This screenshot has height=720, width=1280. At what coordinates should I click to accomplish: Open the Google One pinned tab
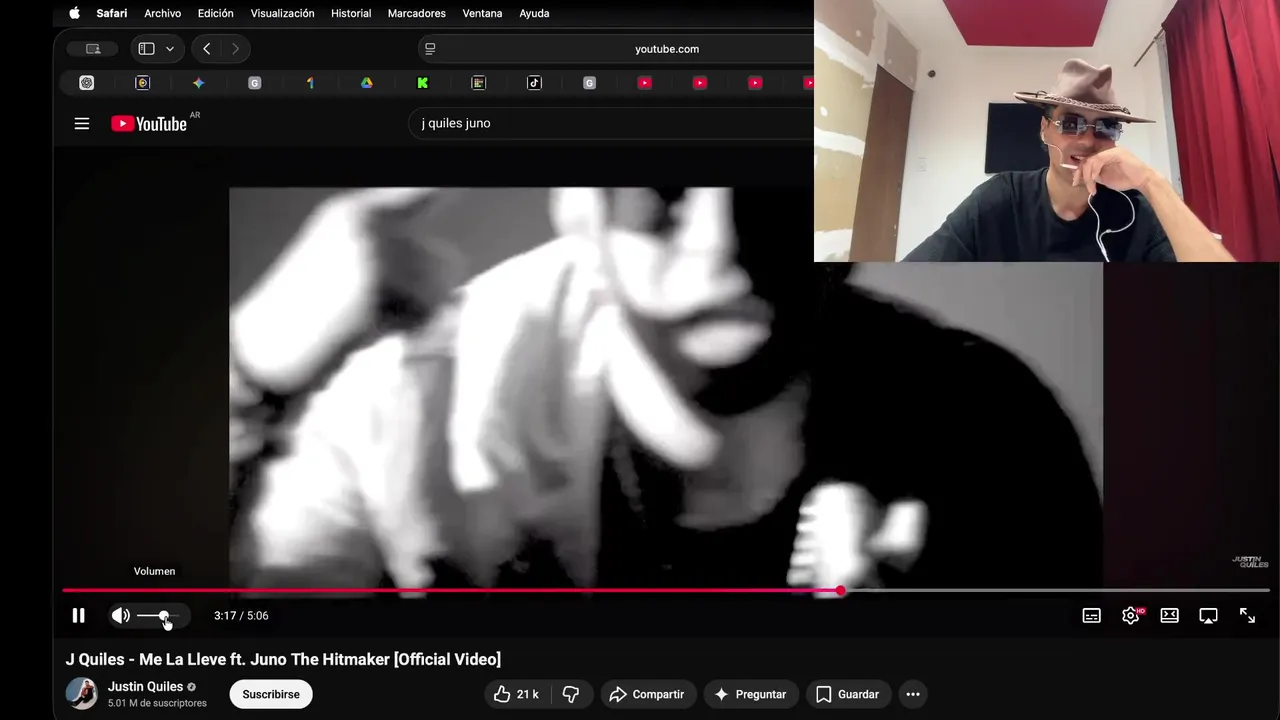[310, 83]
